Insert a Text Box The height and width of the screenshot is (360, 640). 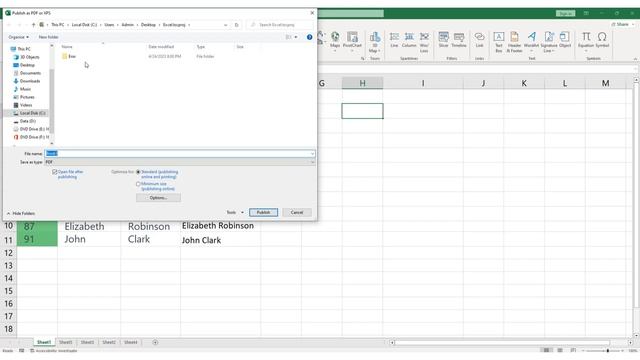(x=499, y=42)
